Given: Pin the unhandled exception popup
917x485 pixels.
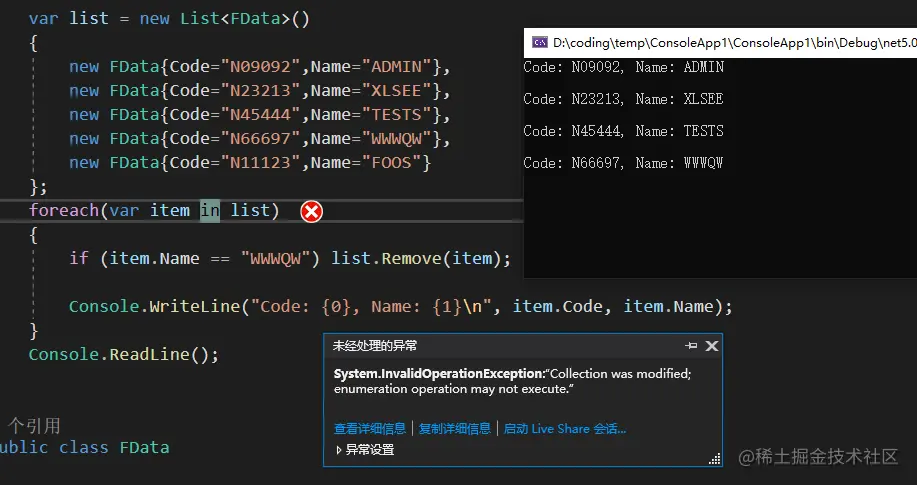Looking at the screenshot, I should (x=691, y=346).
